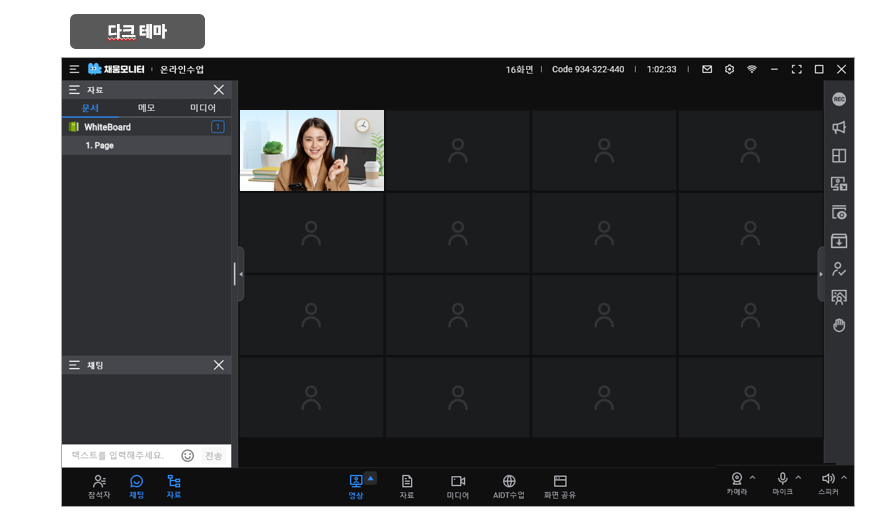Viewport: 876px width, 523px height.
Task: Collapse the left panel with the handle arrow
Action: coord(240,274)
